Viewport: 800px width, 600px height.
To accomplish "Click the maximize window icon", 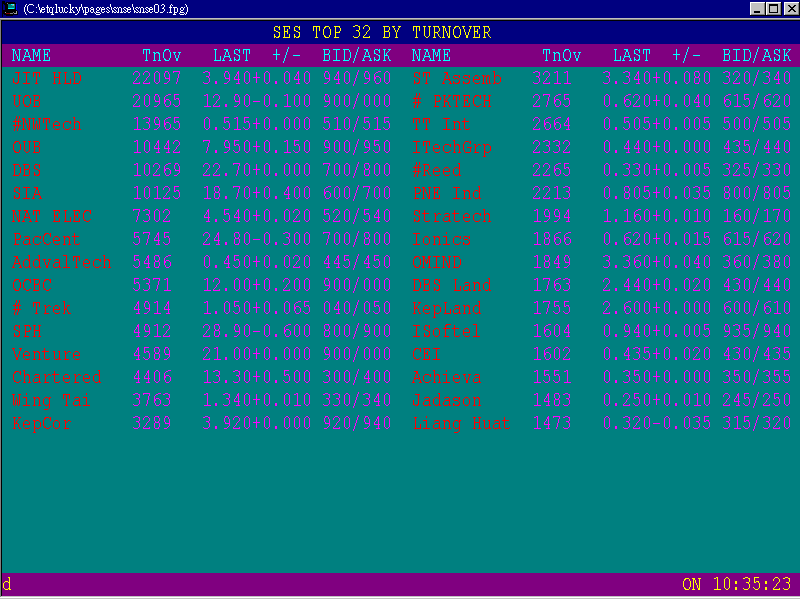I will (771, 8).
